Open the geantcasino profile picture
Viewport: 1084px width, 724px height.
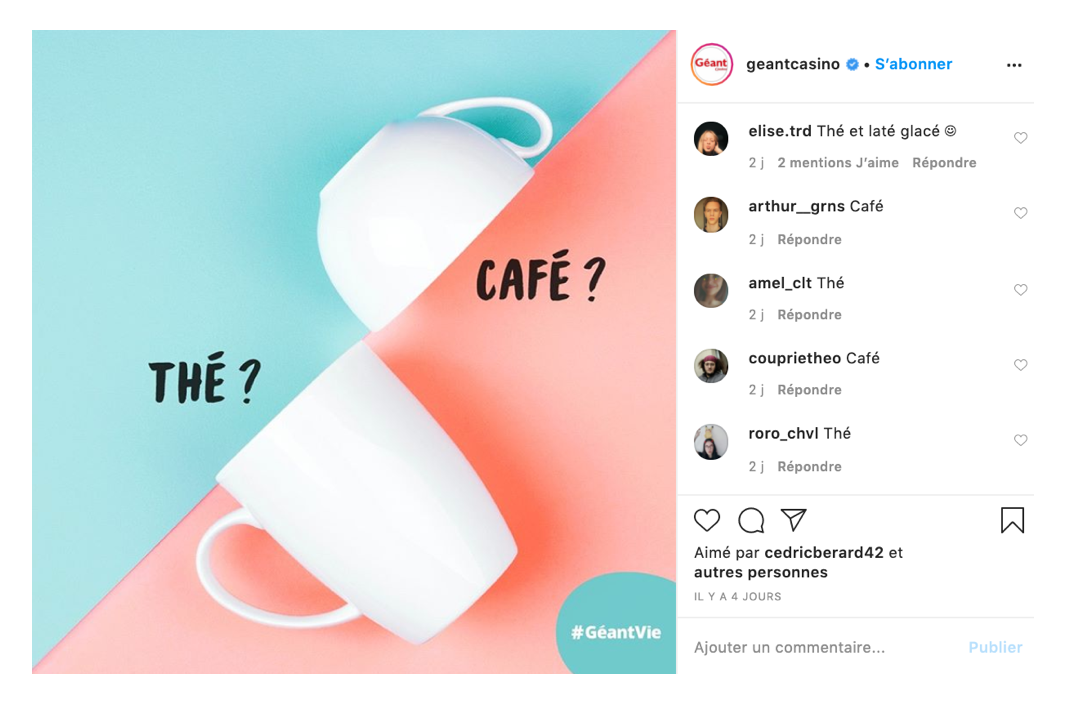pyautogui.click(x=711, y=64)
